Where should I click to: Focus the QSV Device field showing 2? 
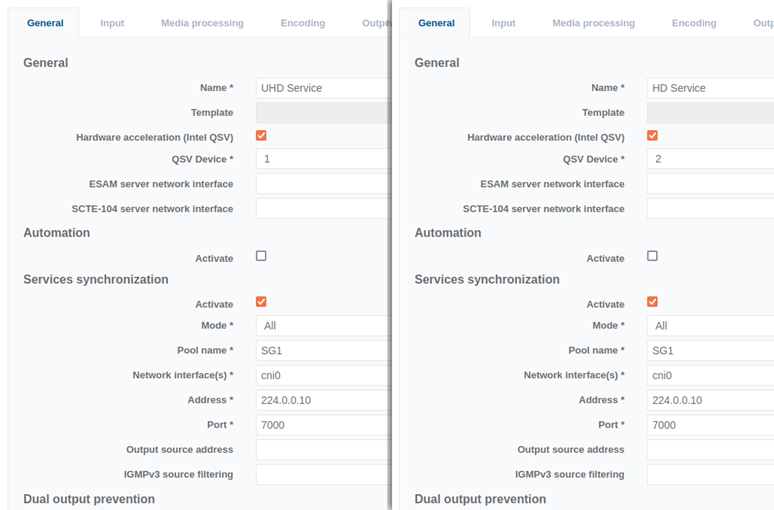pyautogui.click(x=710, y=159)
